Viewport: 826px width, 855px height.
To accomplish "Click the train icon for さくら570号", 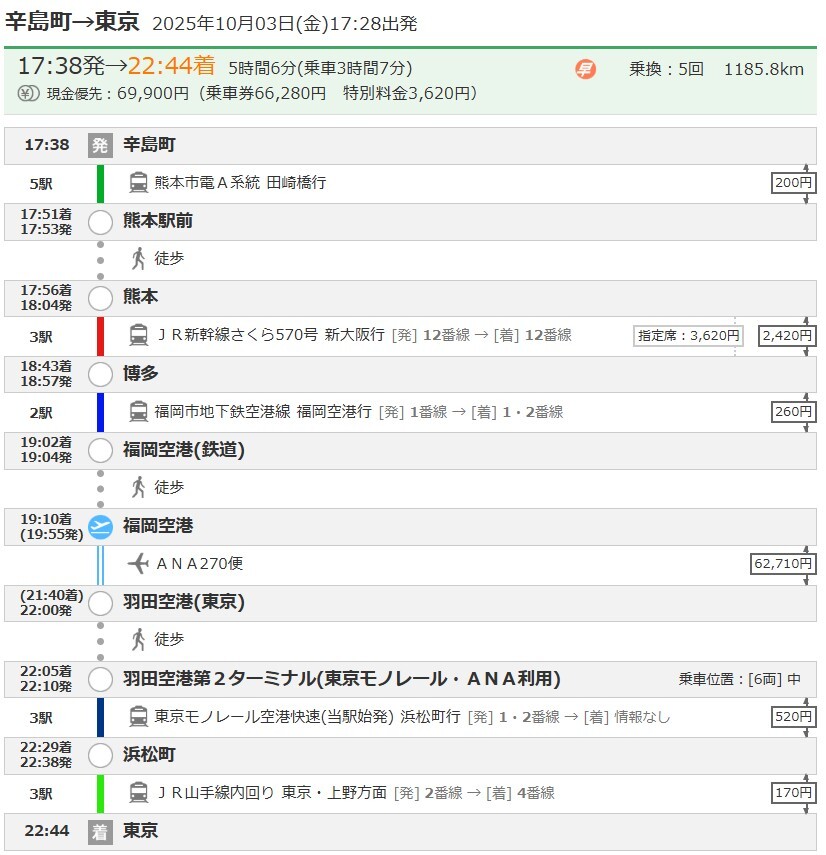I will (138, 335).
